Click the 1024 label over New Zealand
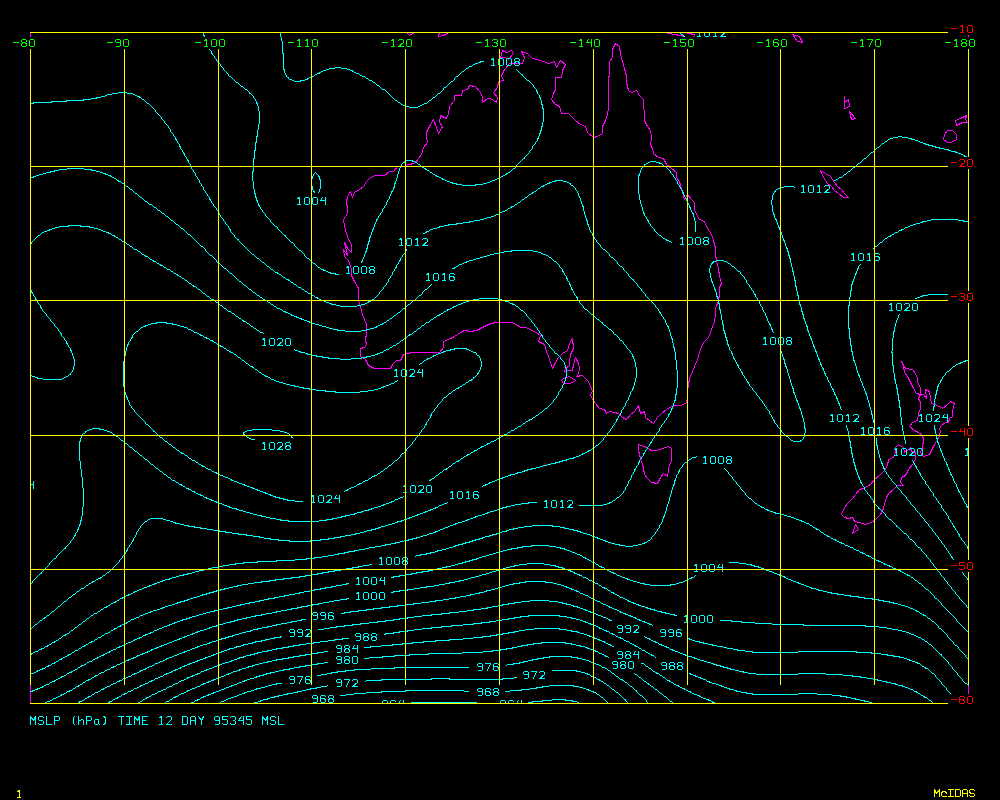 933,418
